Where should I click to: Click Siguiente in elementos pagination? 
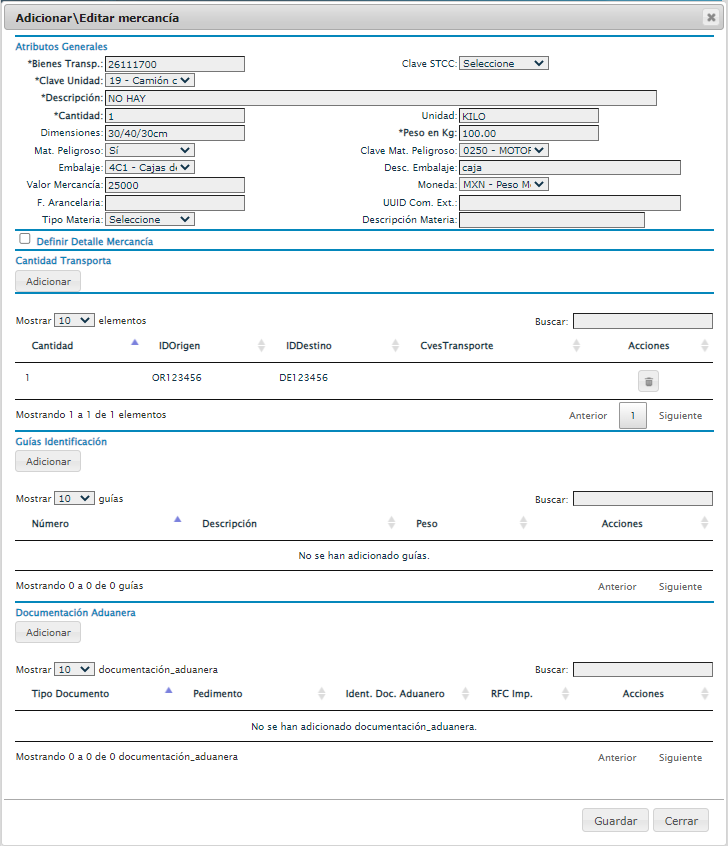pos(680,415)
